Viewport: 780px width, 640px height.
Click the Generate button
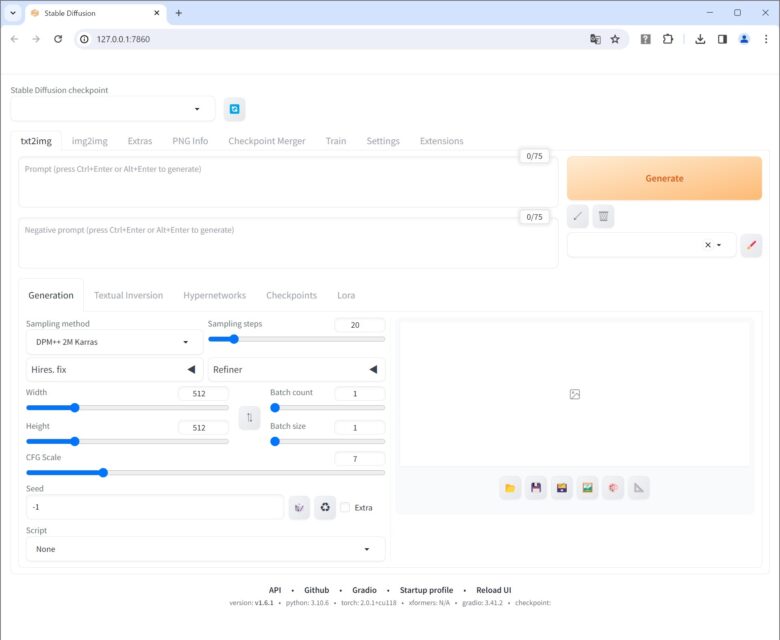(664, 178)
